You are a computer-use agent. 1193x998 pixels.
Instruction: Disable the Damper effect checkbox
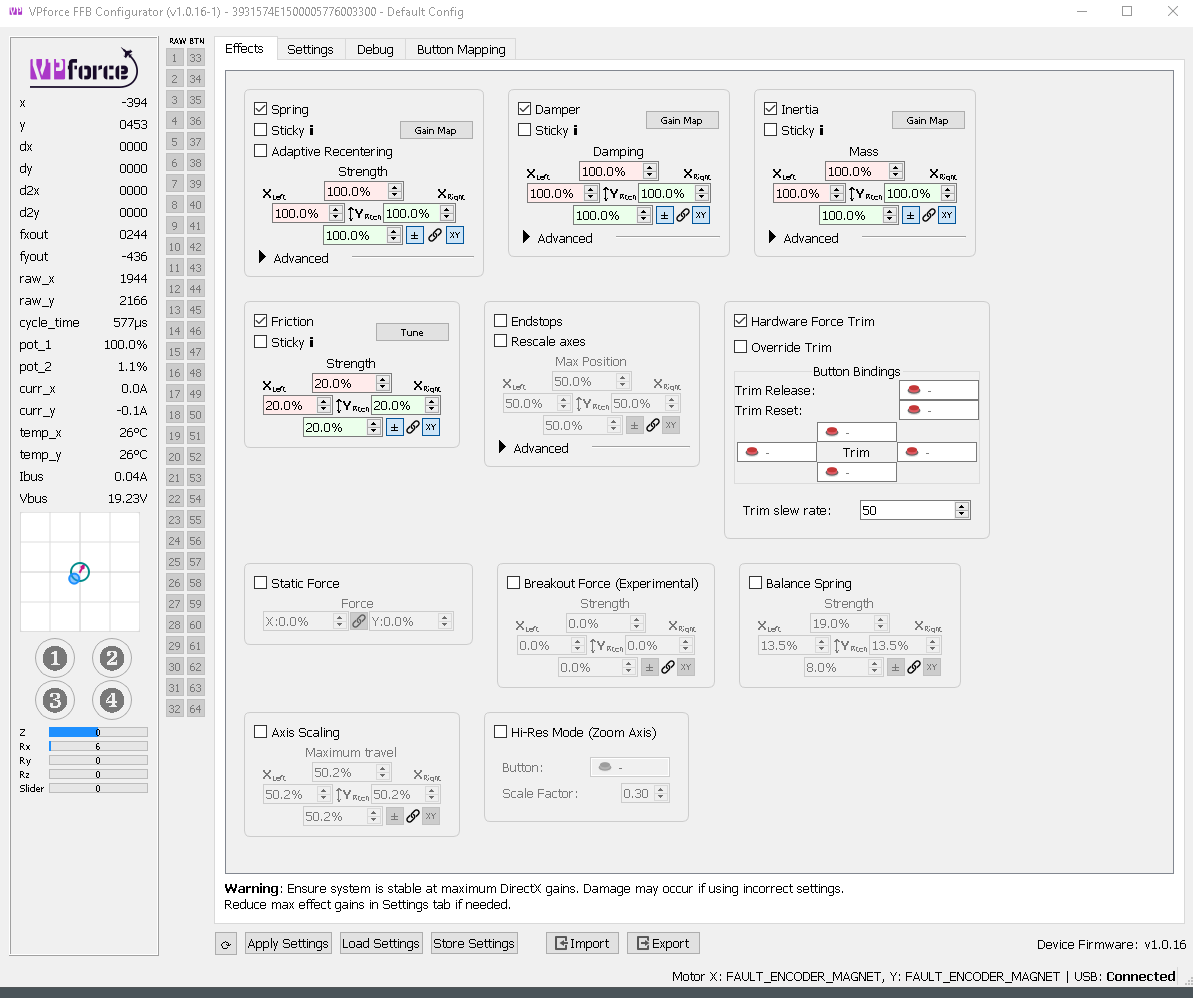[525, 109]
